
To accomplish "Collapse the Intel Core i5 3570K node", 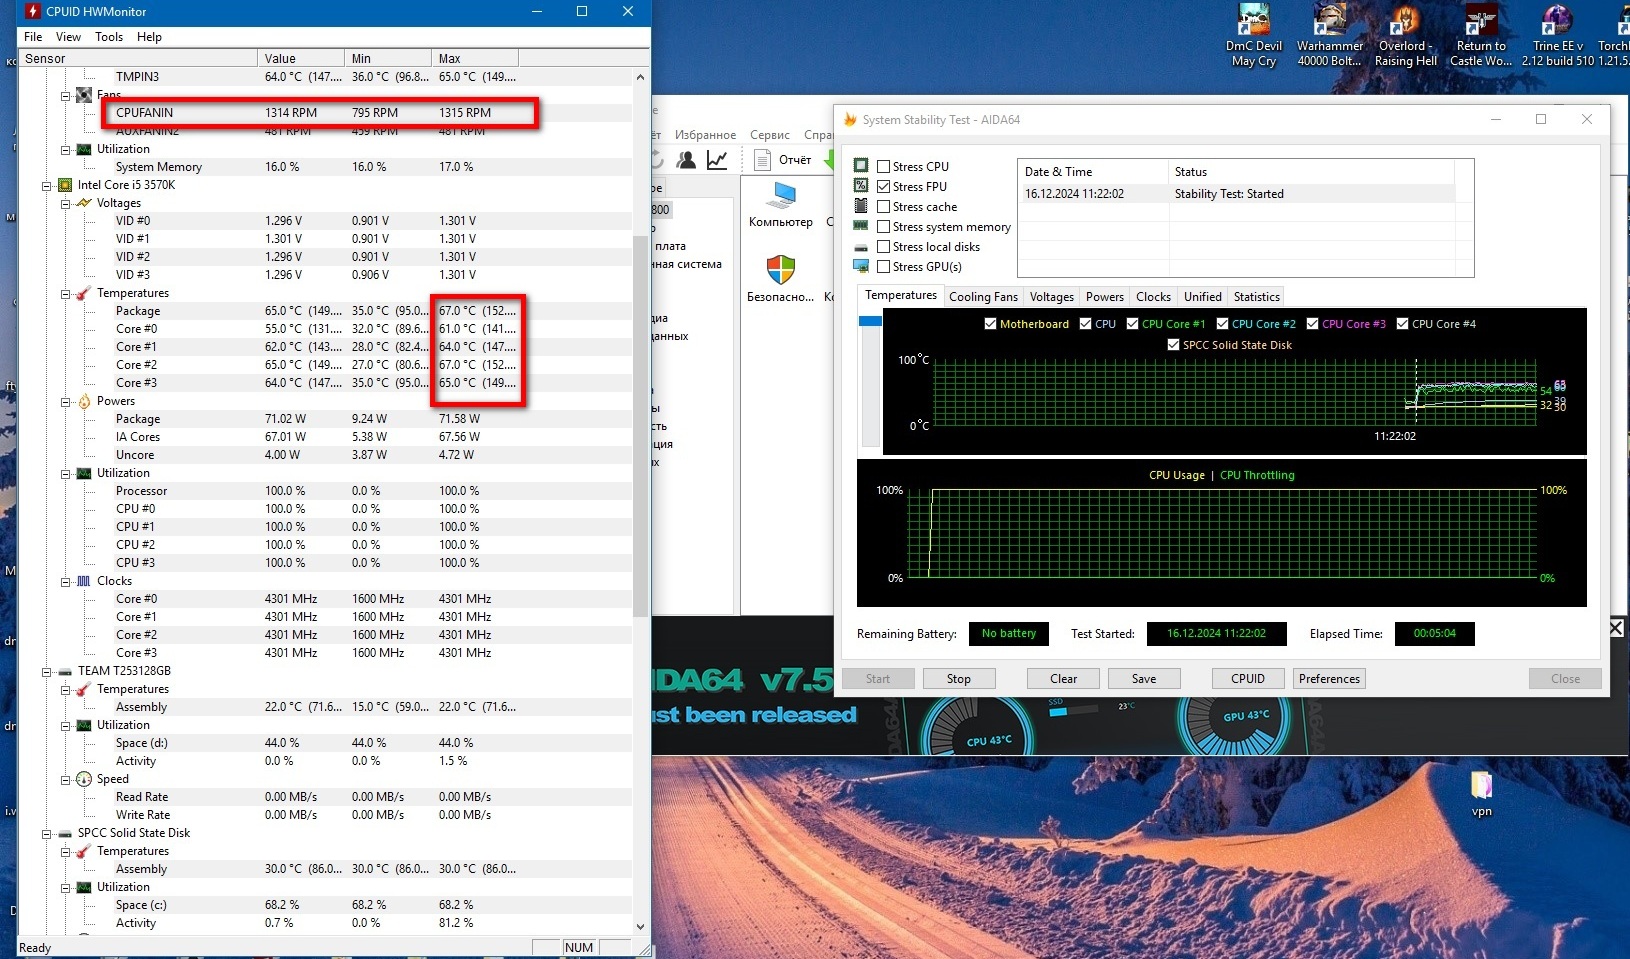I will point(46,185).
